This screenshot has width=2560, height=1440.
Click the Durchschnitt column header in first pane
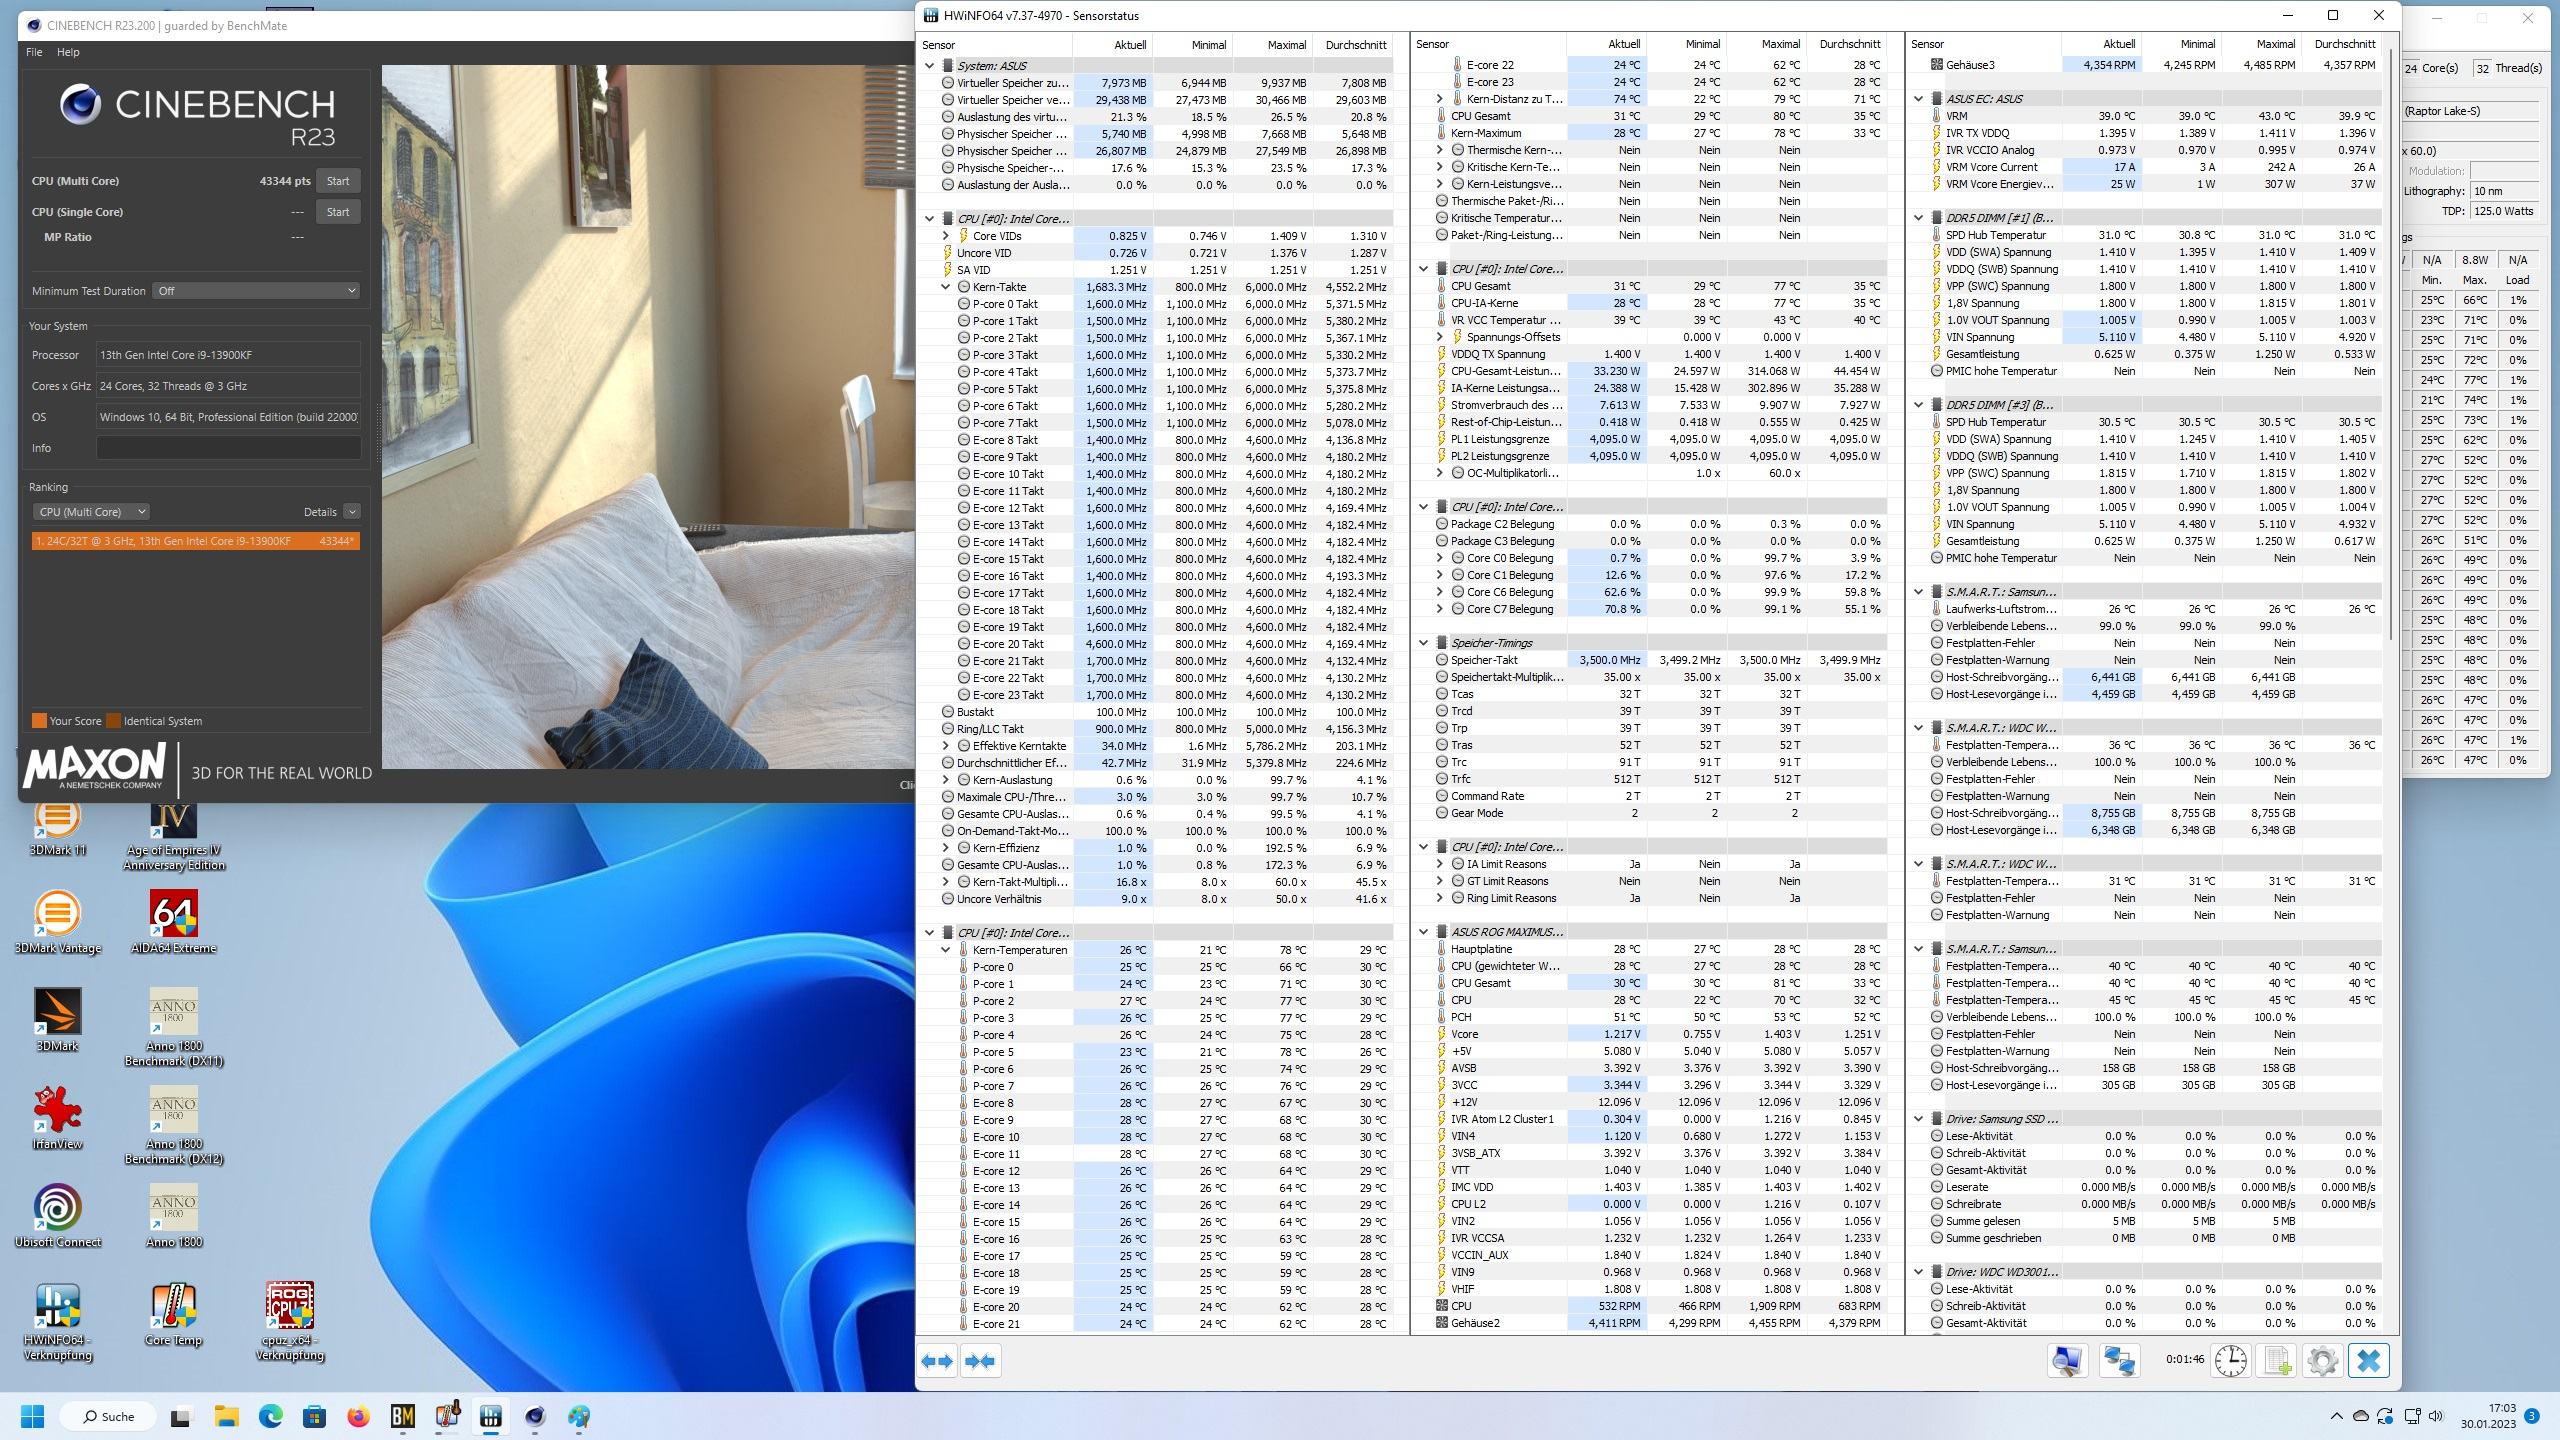pyautogui.click(x=1353, y=45)
